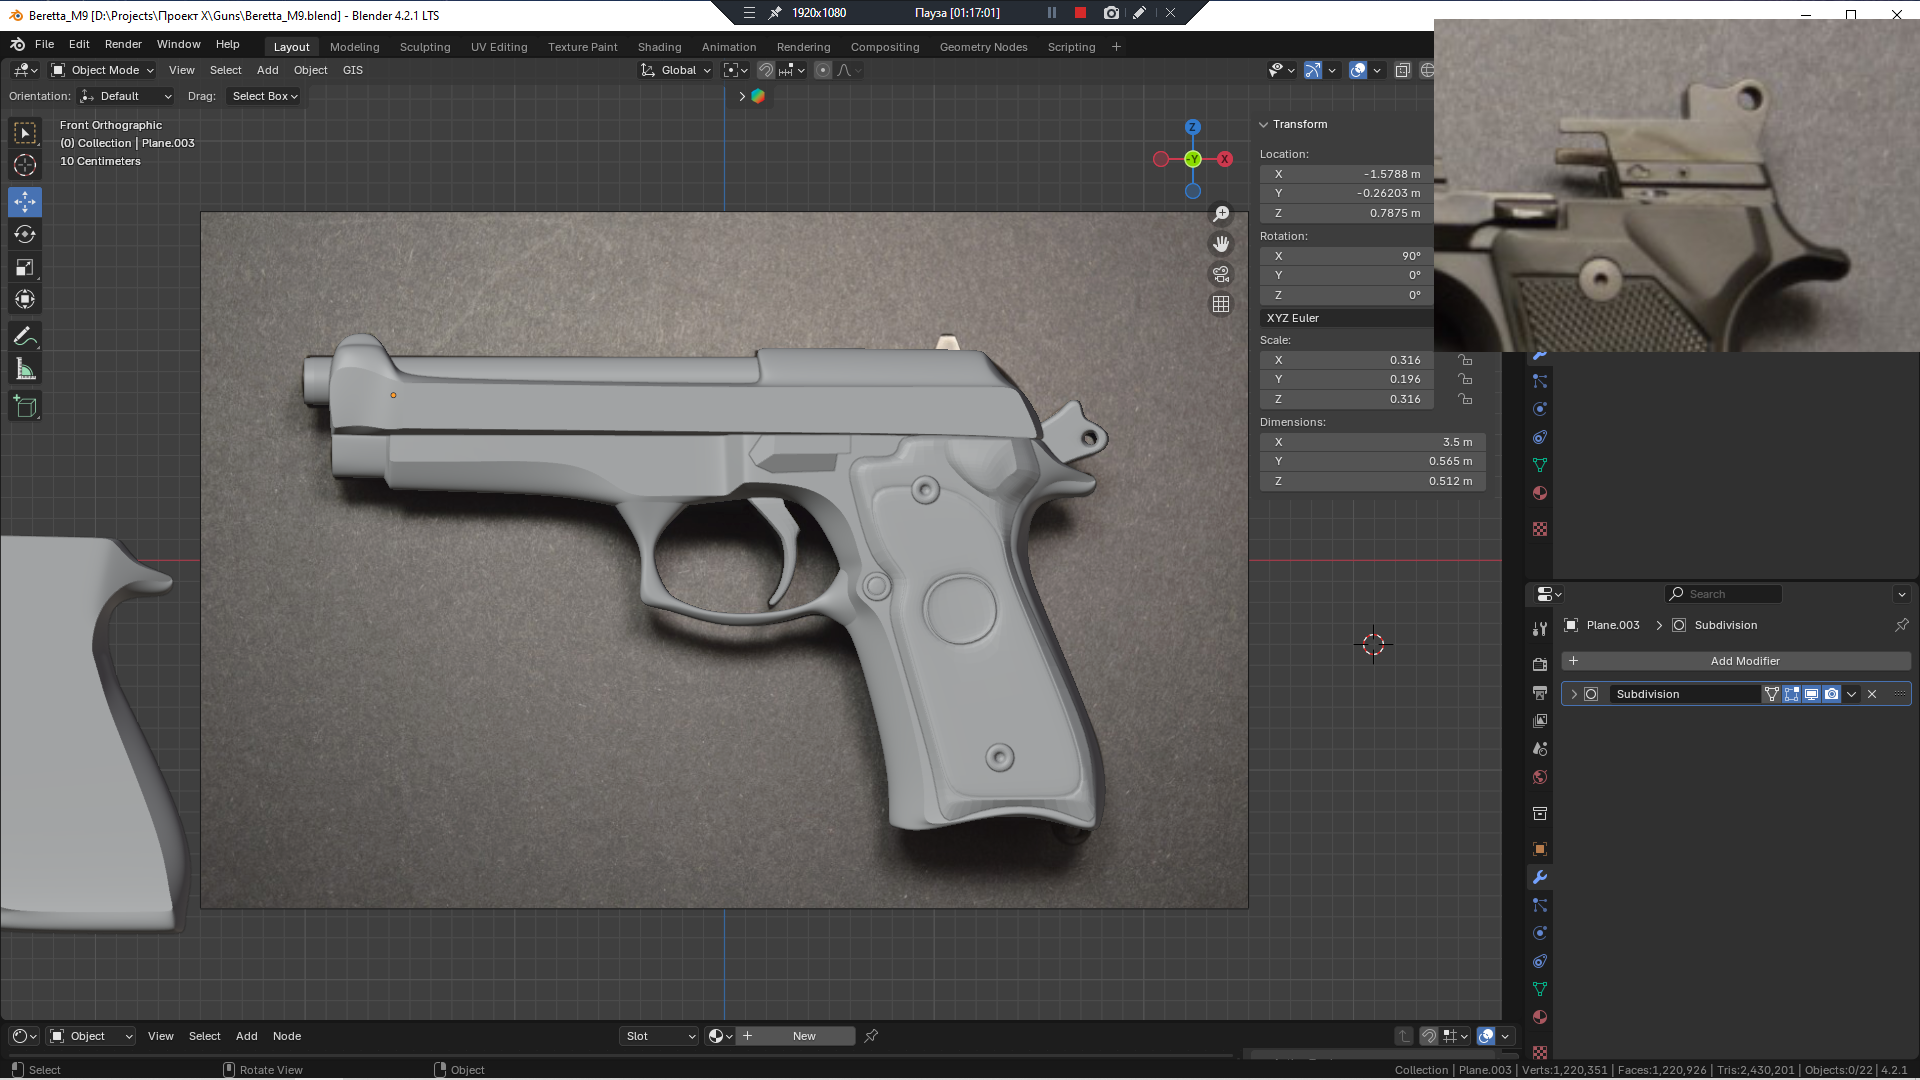Toggle Subdivision modifier on-cage display
This screenshot has width=1920, height=1080.
[x=1771, y=694]
